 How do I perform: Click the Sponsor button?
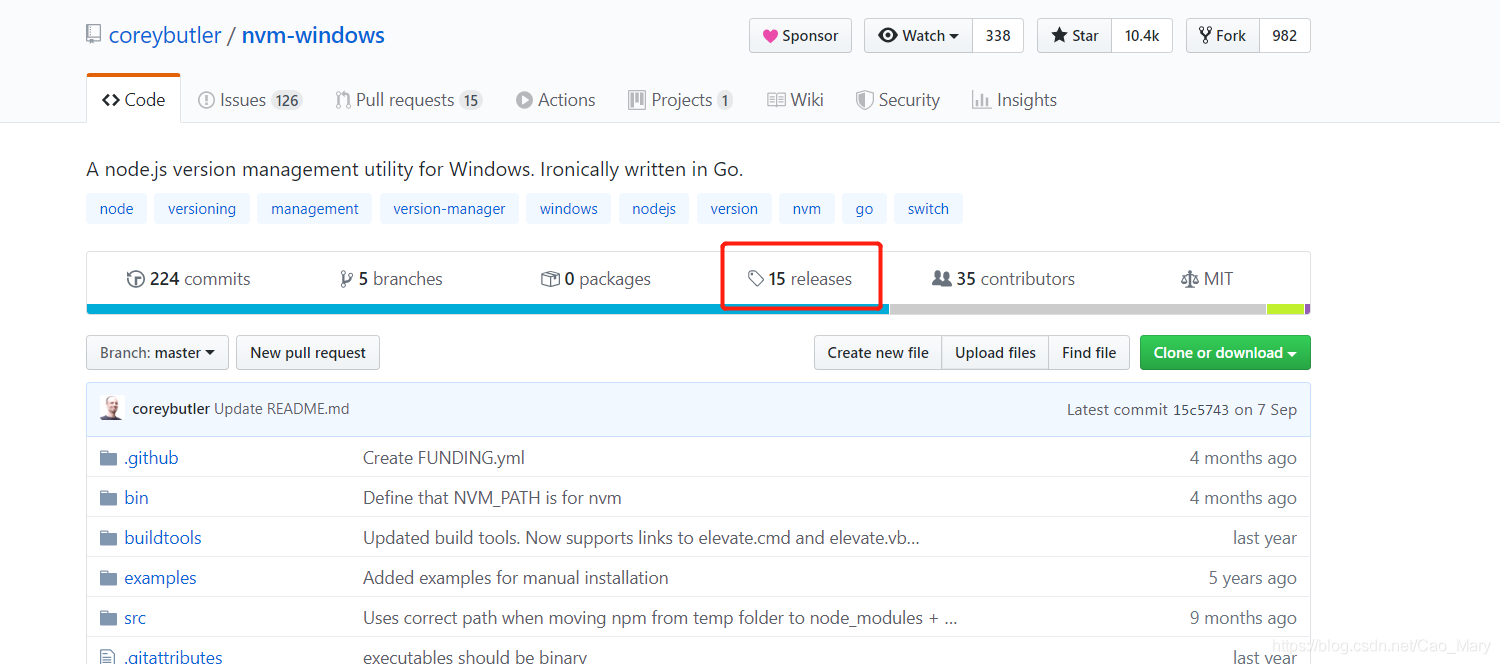[x=800, y=36]
